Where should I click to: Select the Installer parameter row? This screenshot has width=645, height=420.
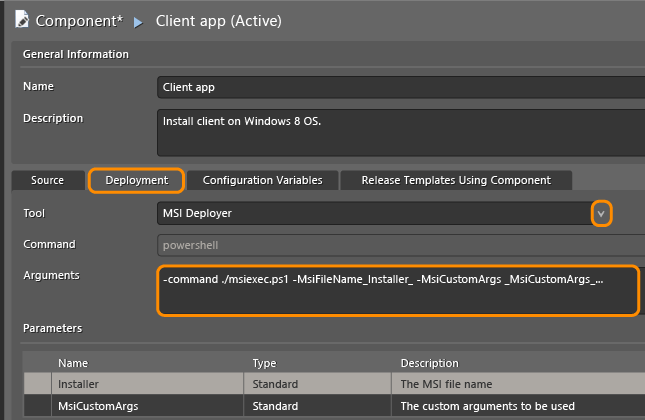(x=150, y=383)
